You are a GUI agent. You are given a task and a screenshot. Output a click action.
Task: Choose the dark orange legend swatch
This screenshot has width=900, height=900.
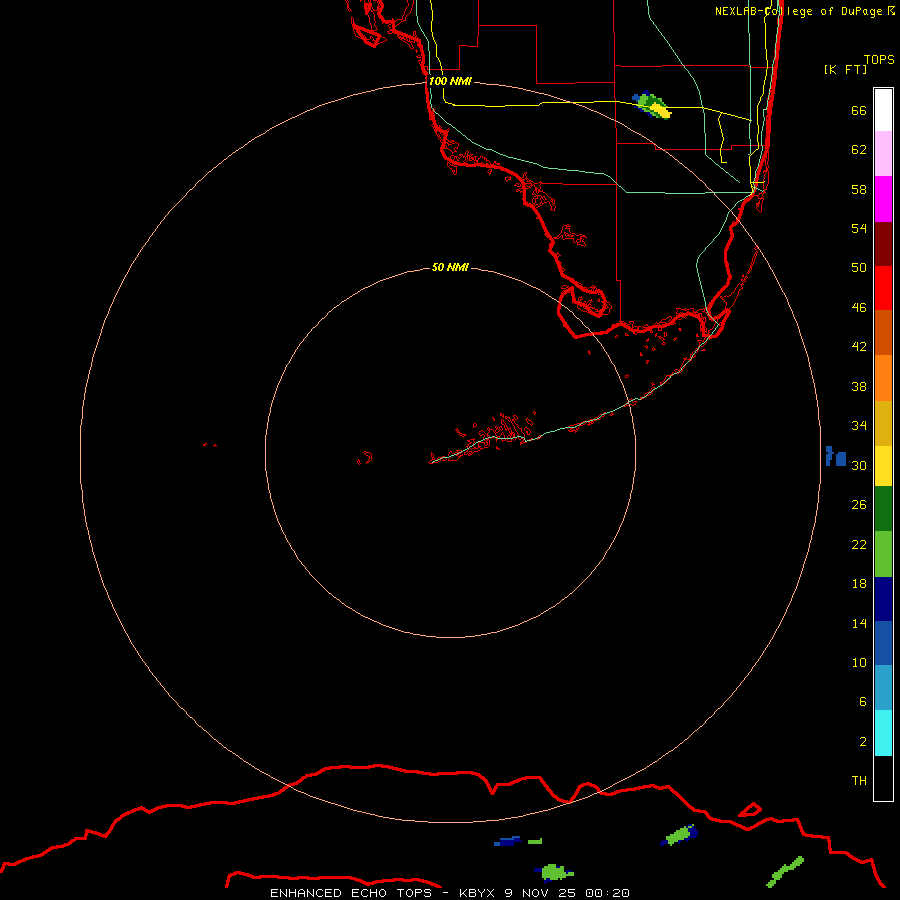[883, 333]
